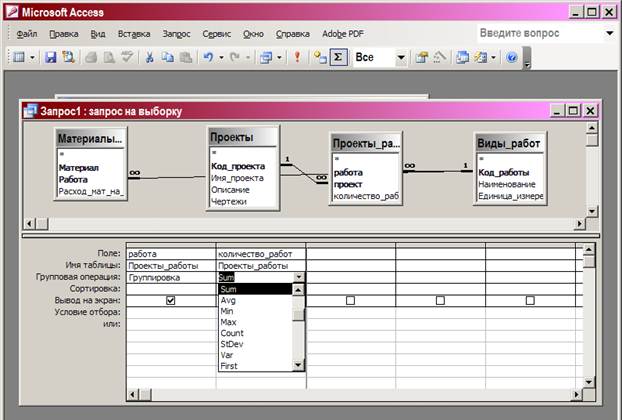This screenshot has width=622, height=420.
Task: Open the Запрос menu
Action: [176, 34]
